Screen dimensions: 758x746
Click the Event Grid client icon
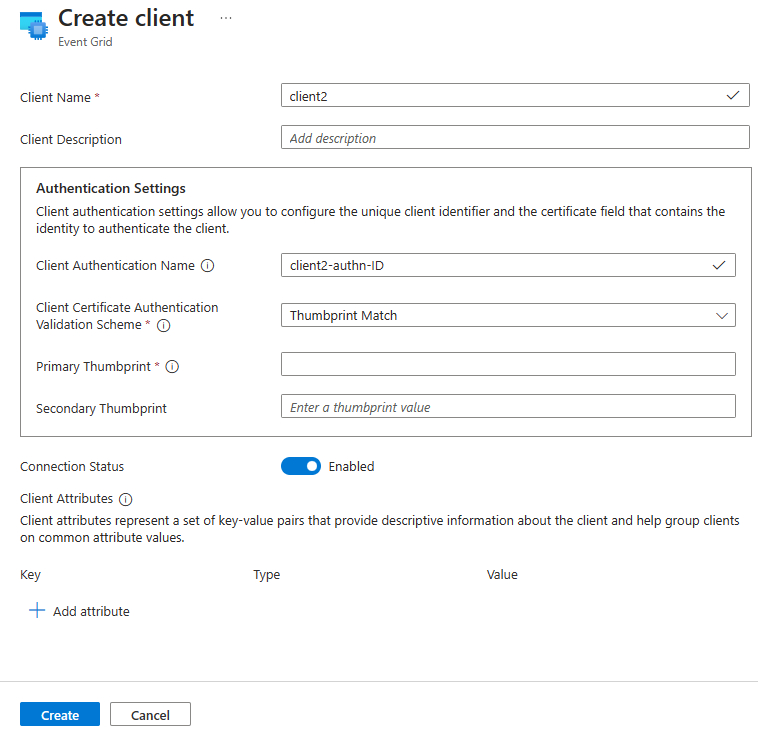(32, 26)
